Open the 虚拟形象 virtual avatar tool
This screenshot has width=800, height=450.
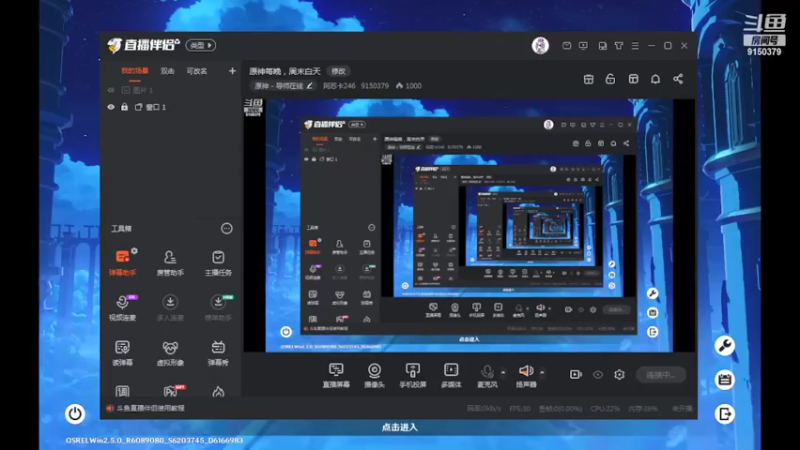point(170,353)
